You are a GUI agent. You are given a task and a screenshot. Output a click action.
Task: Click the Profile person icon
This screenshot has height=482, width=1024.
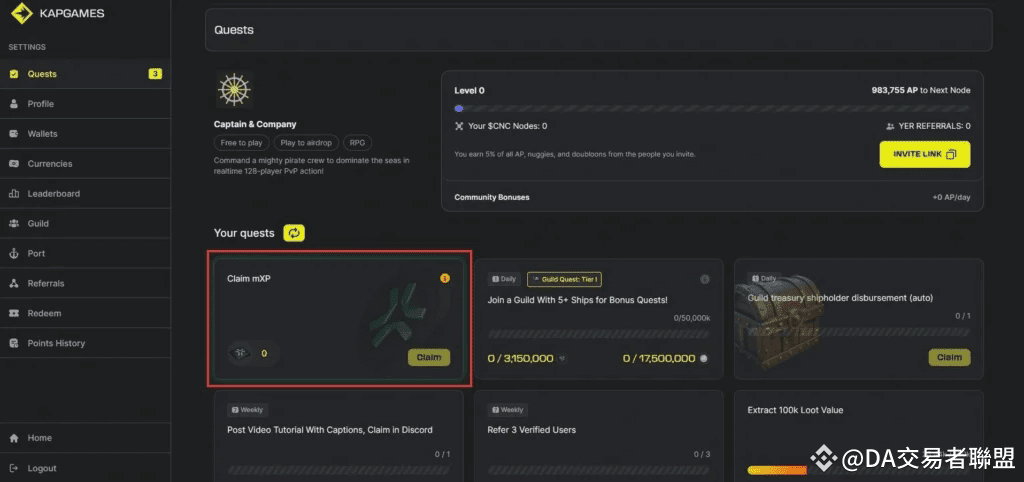(14, 104)
